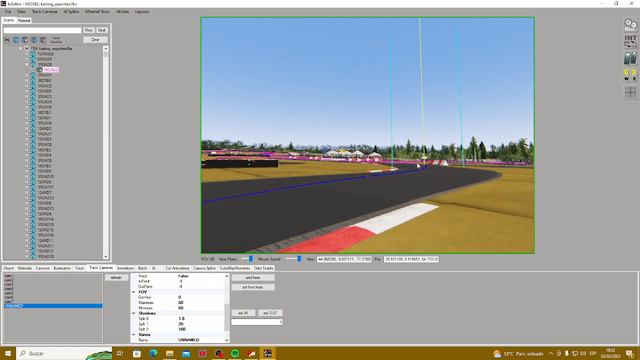Click the add here button
Screen dimensions: 640x360
point(253,278)
